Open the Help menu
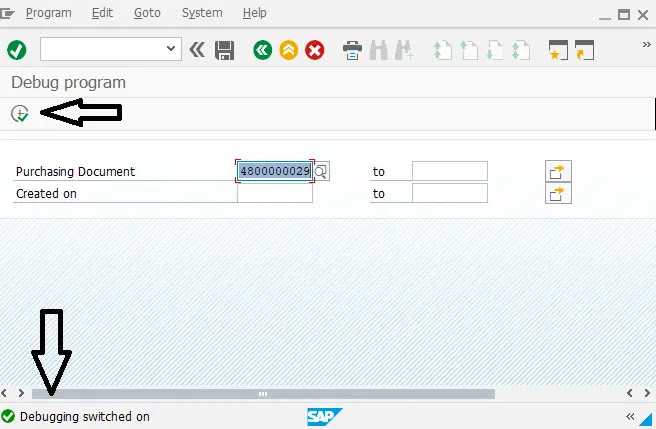The image size is (656, 429). click(254, 13)
